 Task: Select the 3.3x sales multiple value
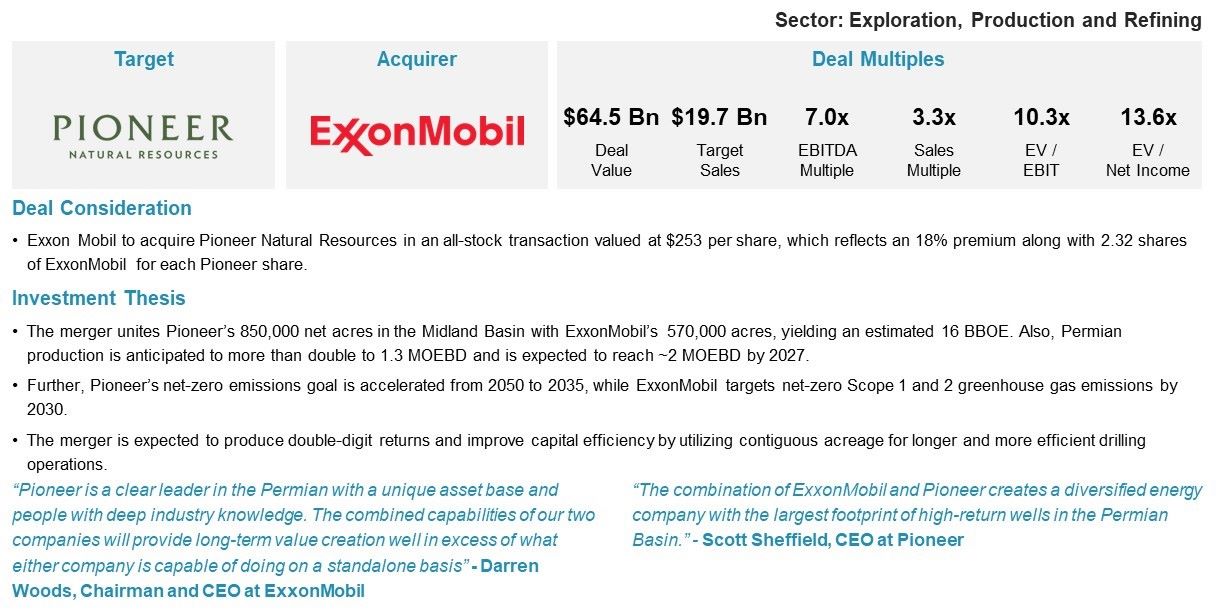coord(934,118)
